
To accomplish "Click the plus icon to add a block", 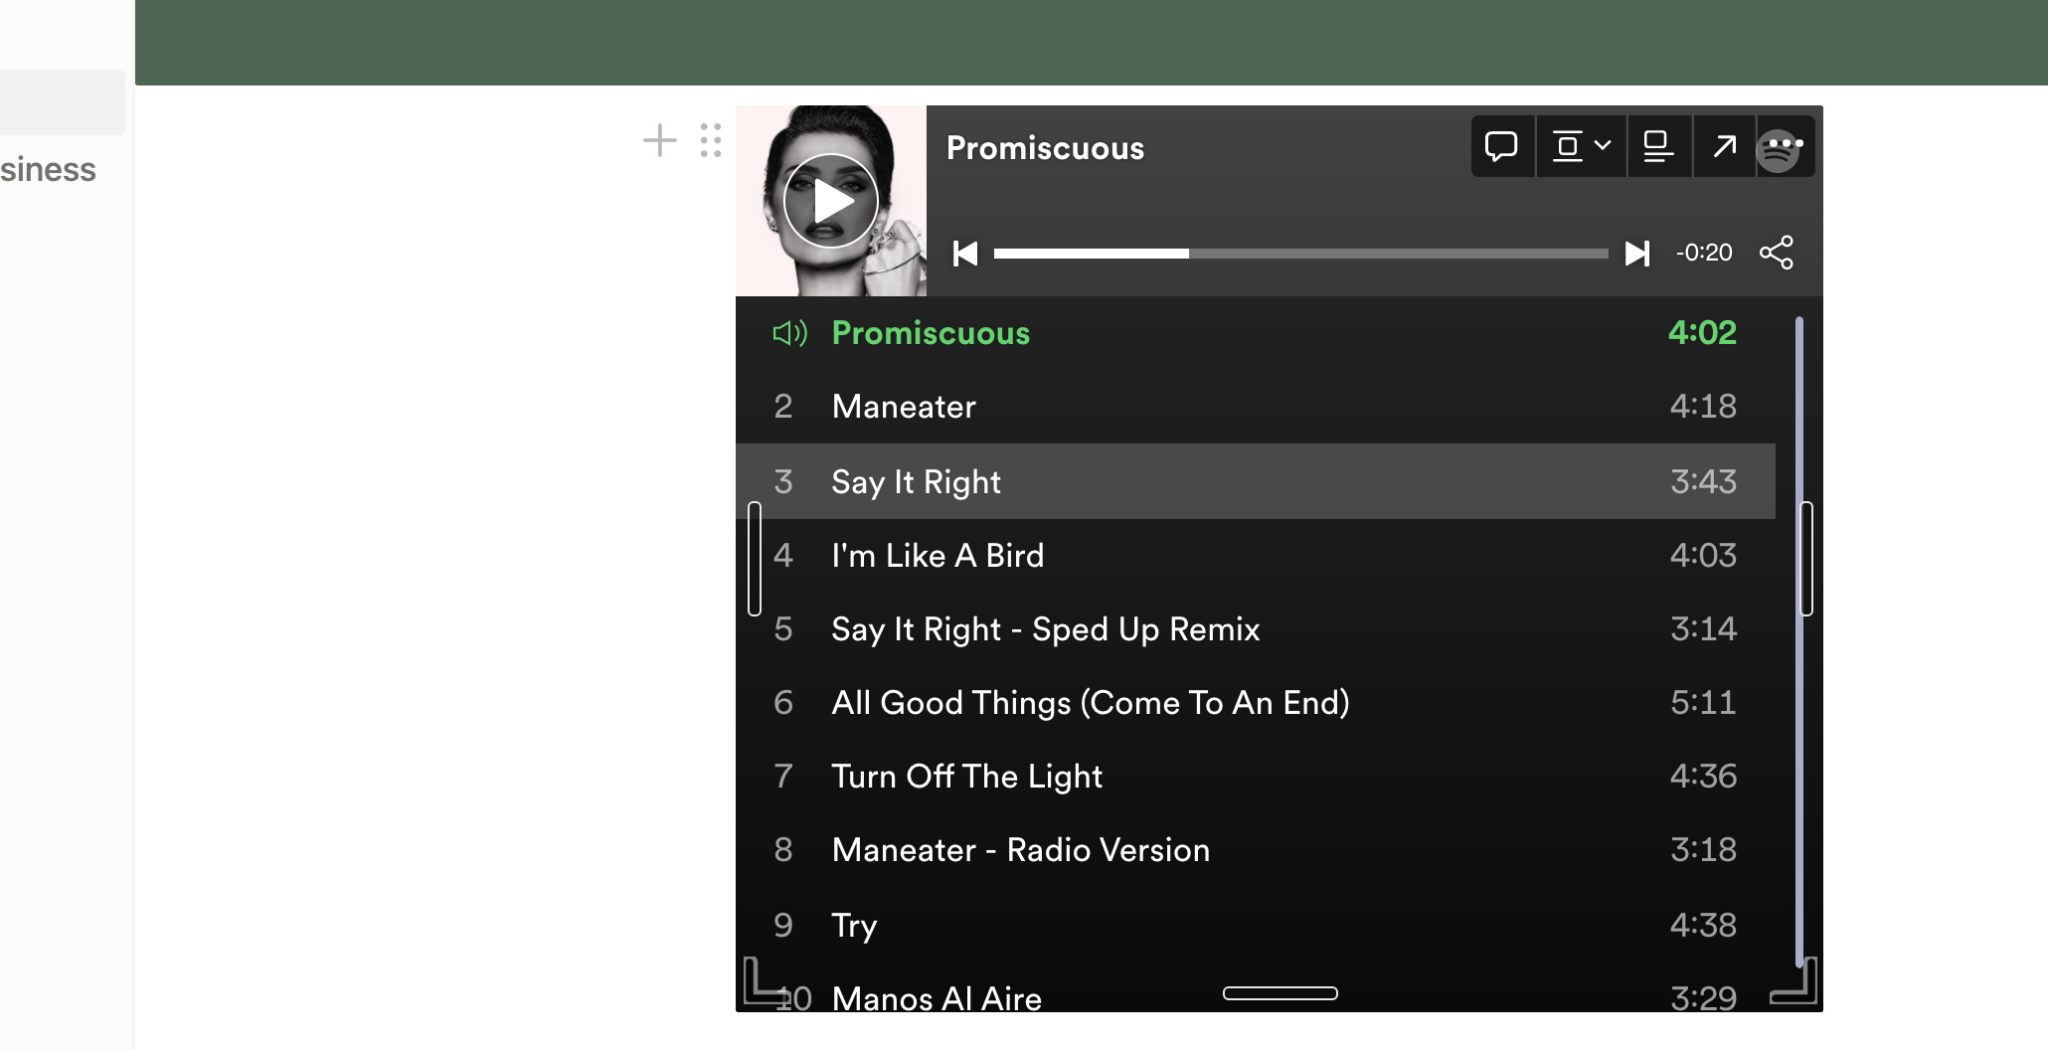I will pyautogui.click(x=660, y=141).
